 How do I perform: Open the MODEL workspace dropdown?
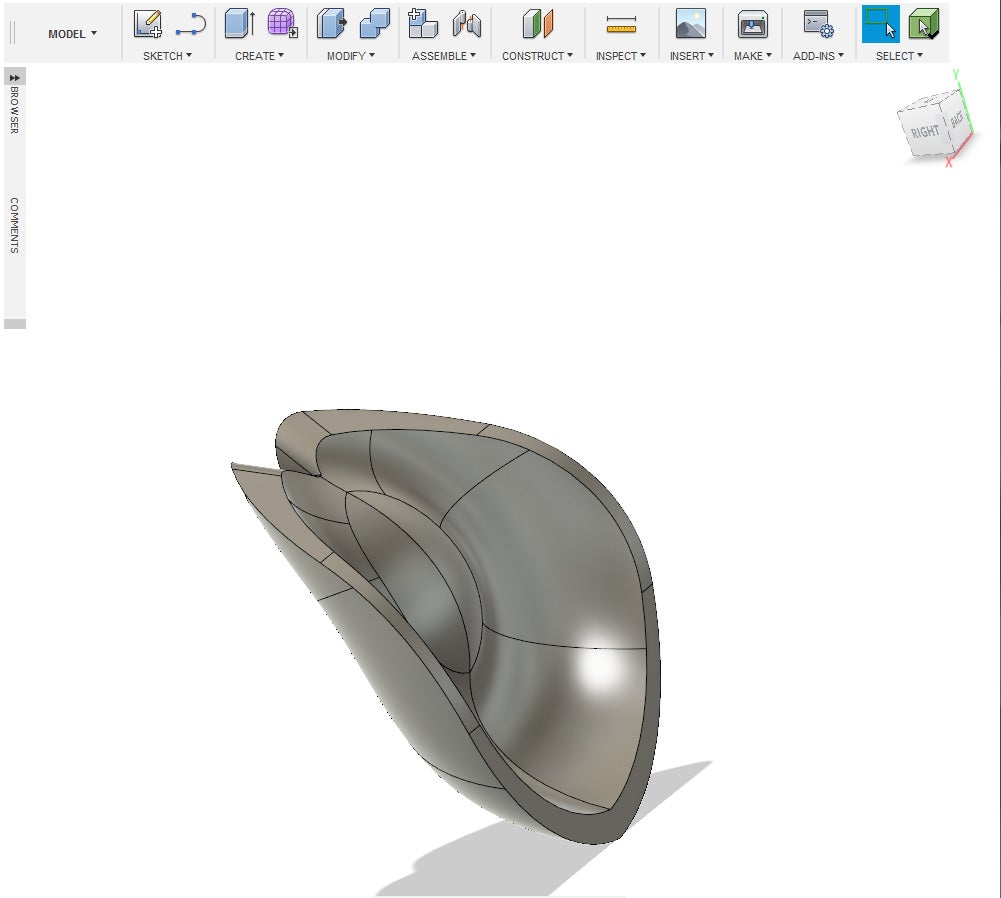(72, 34)
